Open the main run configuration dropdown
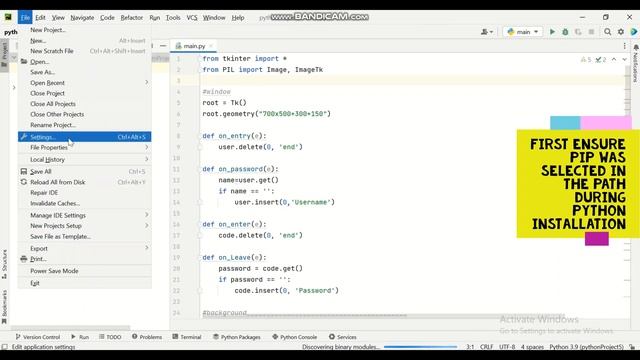640x360 pixels. click(523, 31)
